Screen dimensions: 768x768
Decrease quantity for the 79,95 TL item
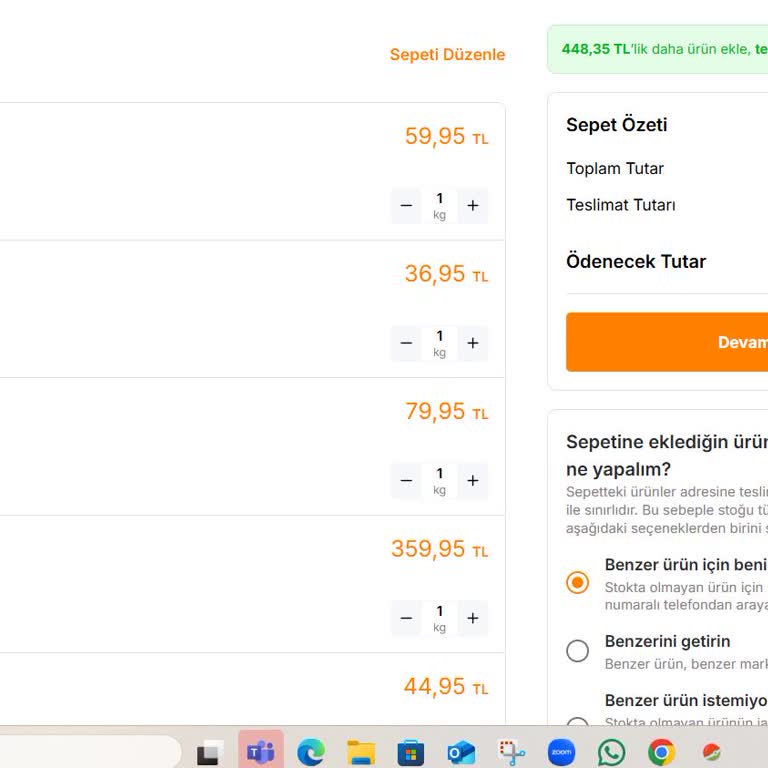(406, 481)
